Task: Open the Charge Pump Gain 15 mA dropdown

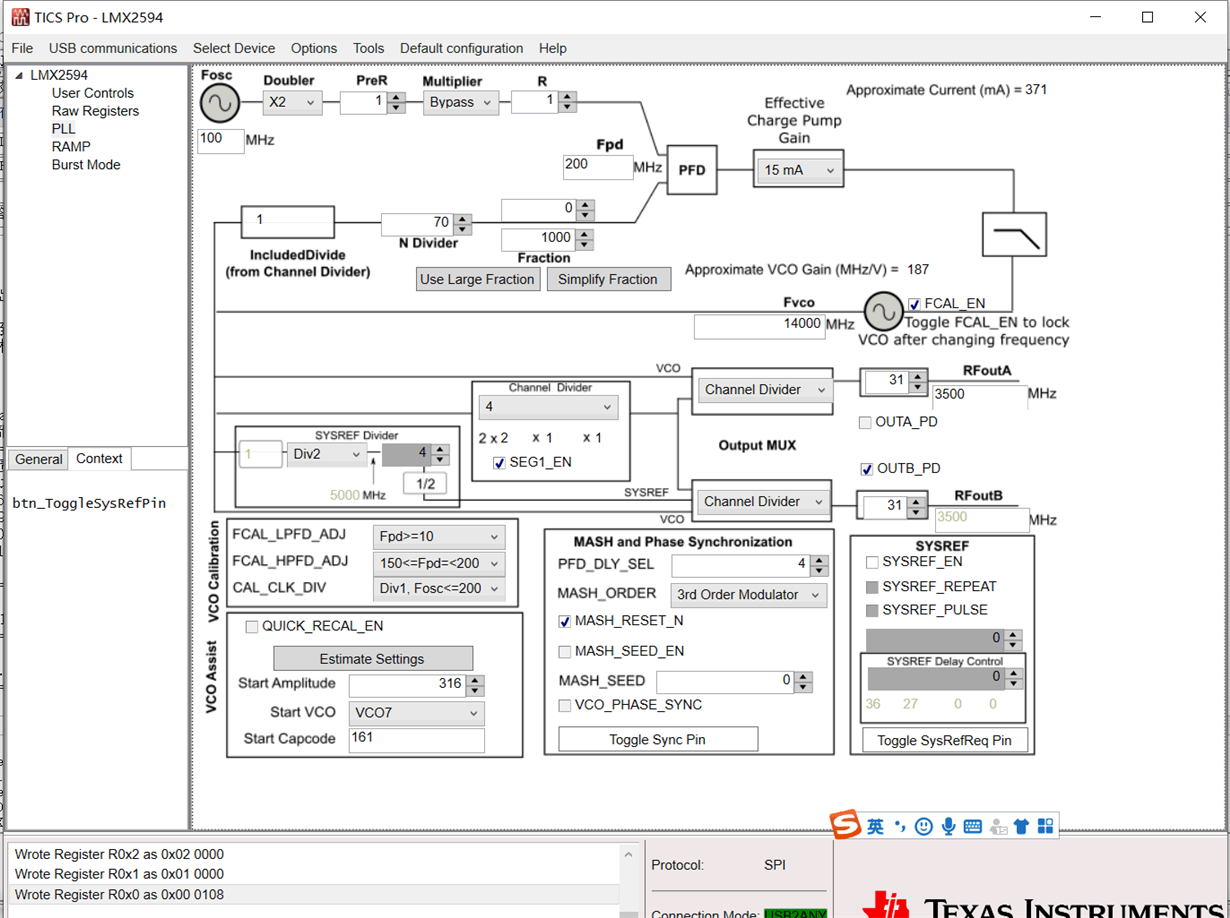Action: [799, 170]
